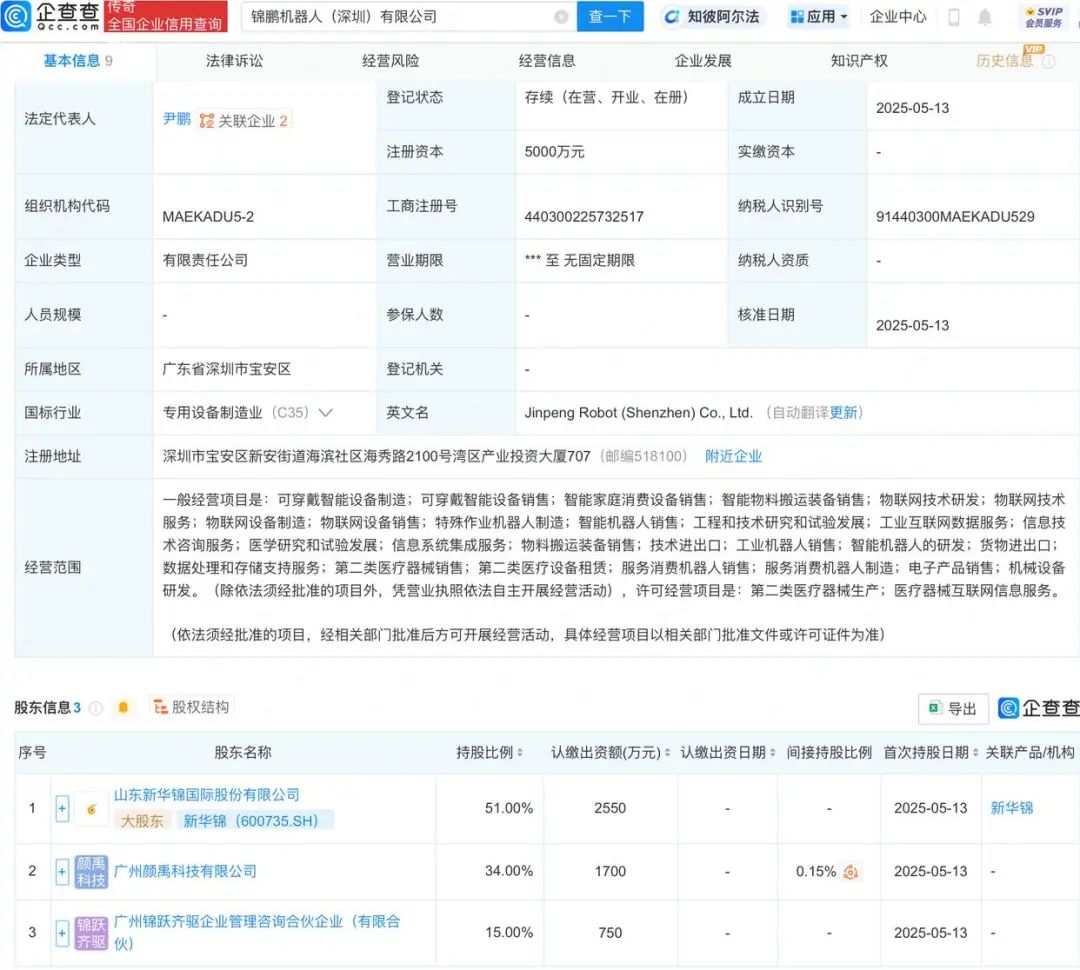Click the Qcc.com logo icon
Viewport: 1080px width, 970px height.
click(x=16, y=16)
